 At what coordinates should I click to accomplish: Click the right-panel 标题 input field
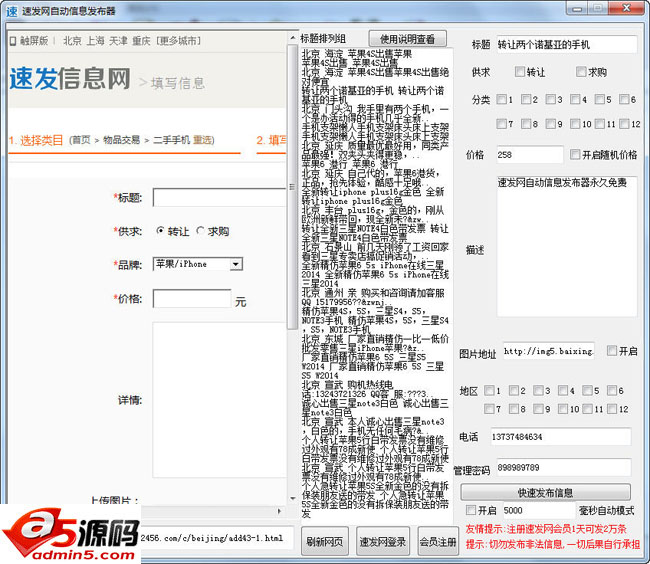tap(566, 44)
